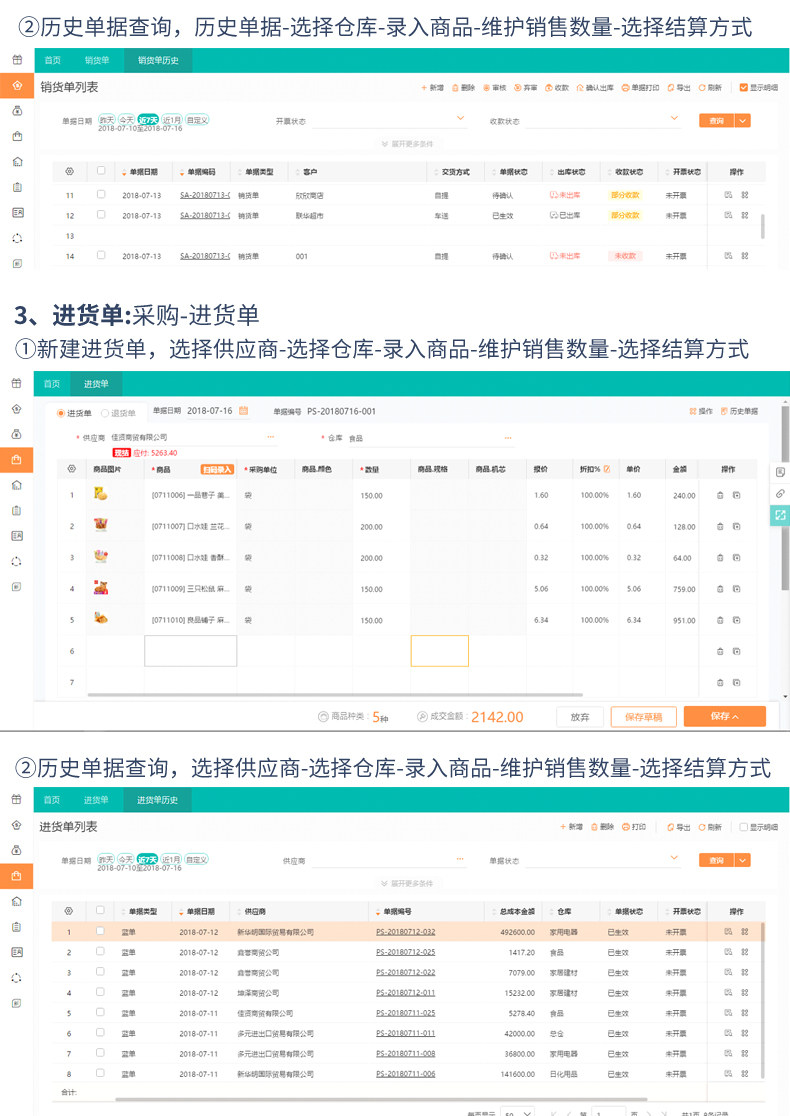Open order link PS-20180712-032
The height and width of the screenshot is (1116, 790).
pyautogui.click(x=406, y=932)
